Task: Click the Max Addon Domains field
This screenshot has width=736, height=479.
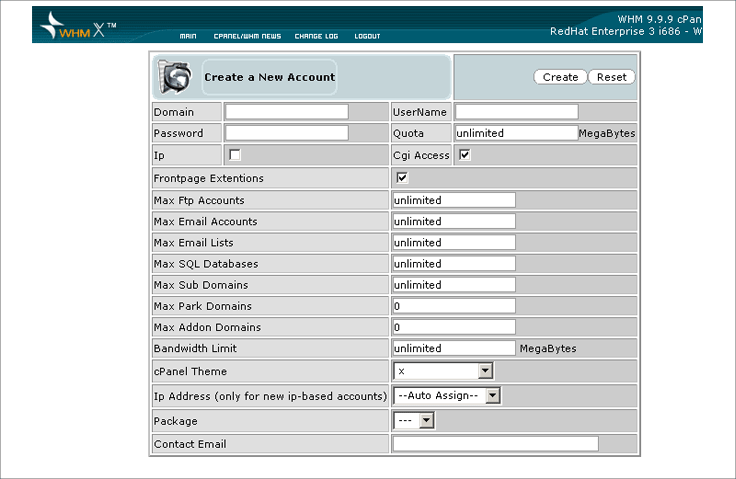Action: coord(454,327)
